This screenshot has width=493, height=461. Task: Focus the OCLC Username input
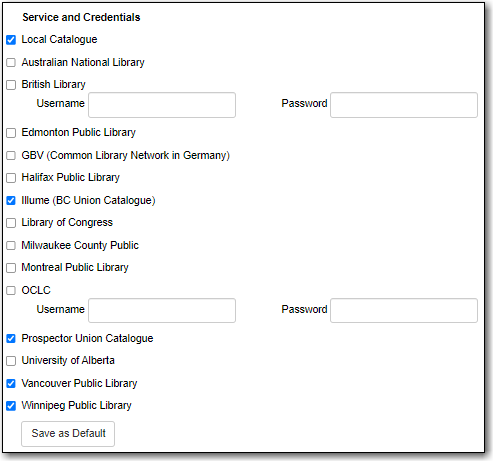[162, 310]
